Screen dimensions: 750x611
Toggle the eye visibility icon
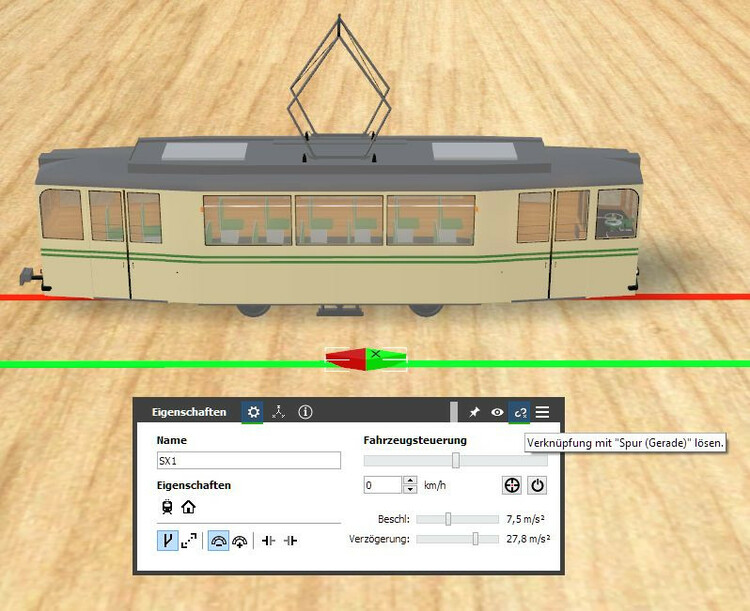tap(497, 412)
